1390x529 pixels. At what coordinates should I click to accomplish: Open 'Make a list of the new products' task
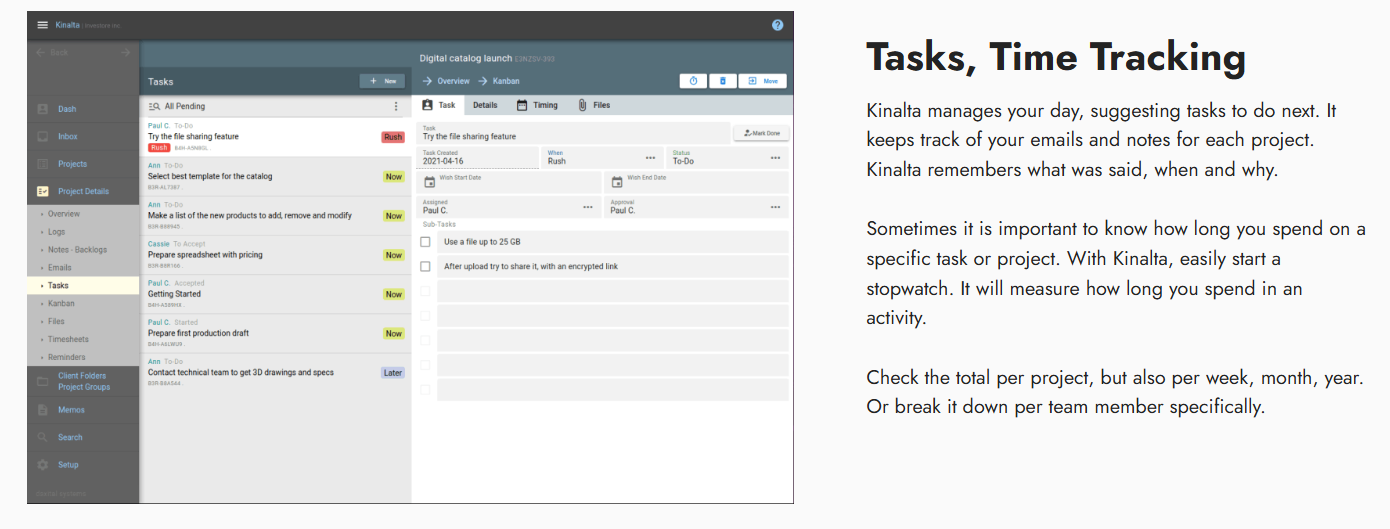pos(275,216)
